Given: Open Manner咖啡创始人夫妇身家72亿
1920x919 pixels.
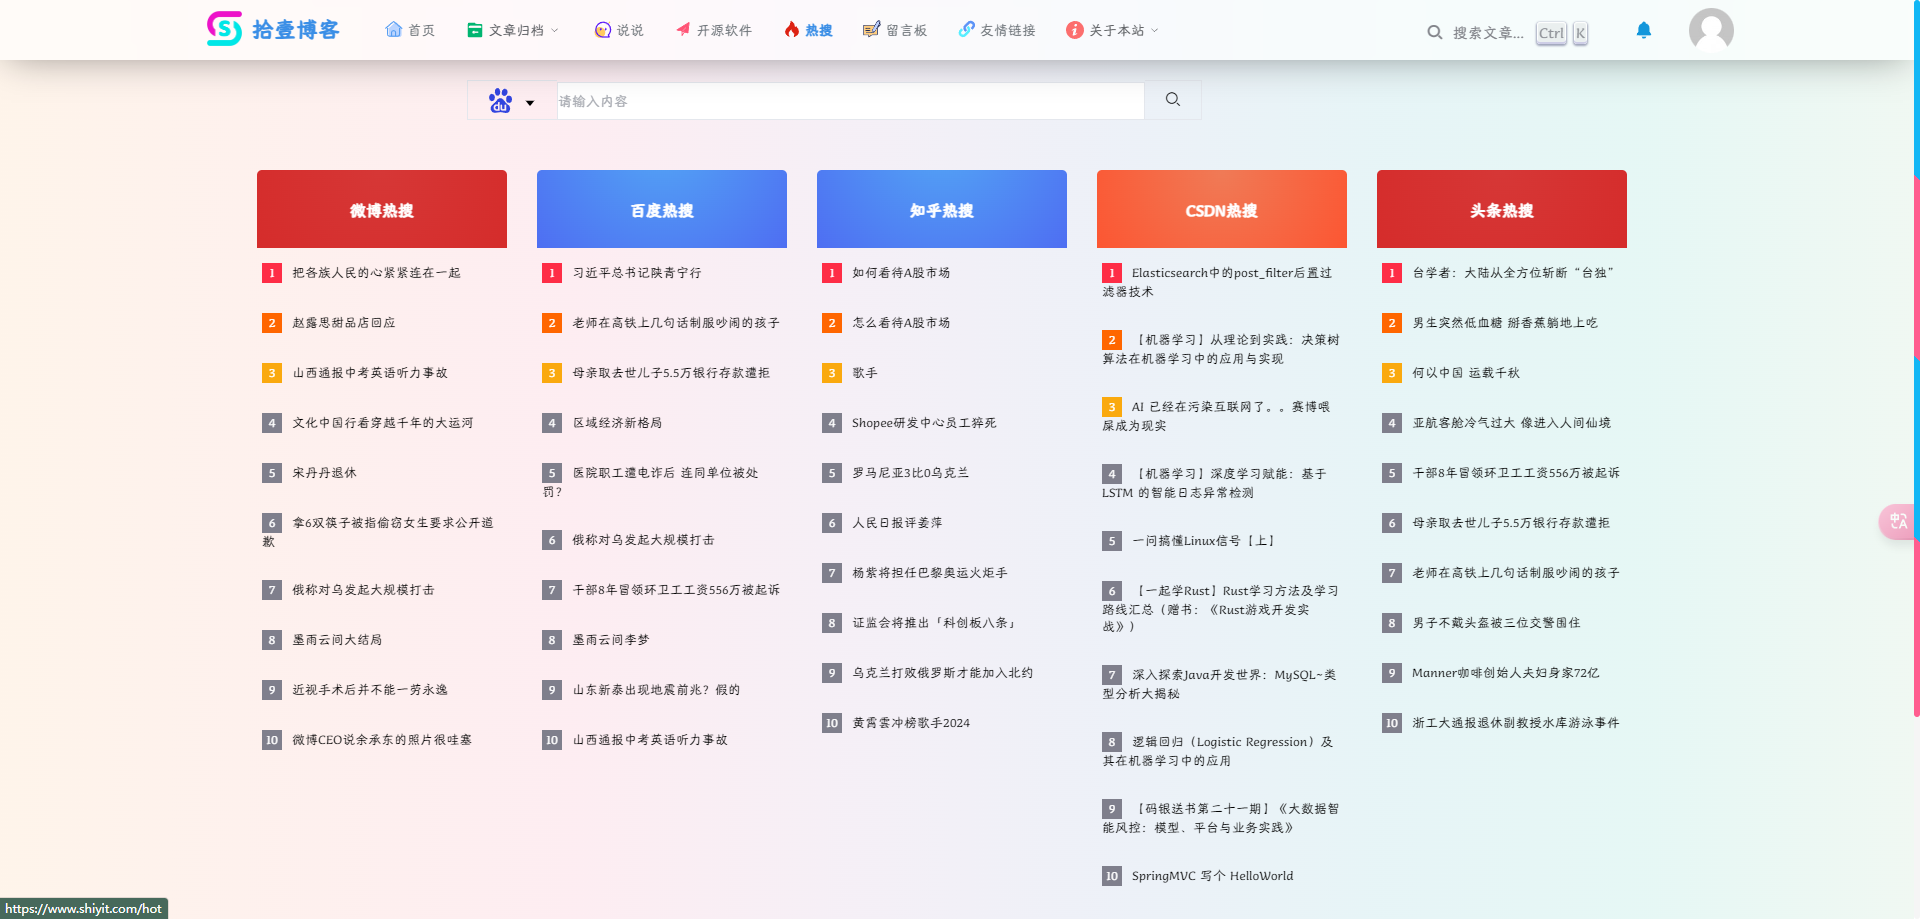Looking at the screenshot, I should tap(1506, 673).
